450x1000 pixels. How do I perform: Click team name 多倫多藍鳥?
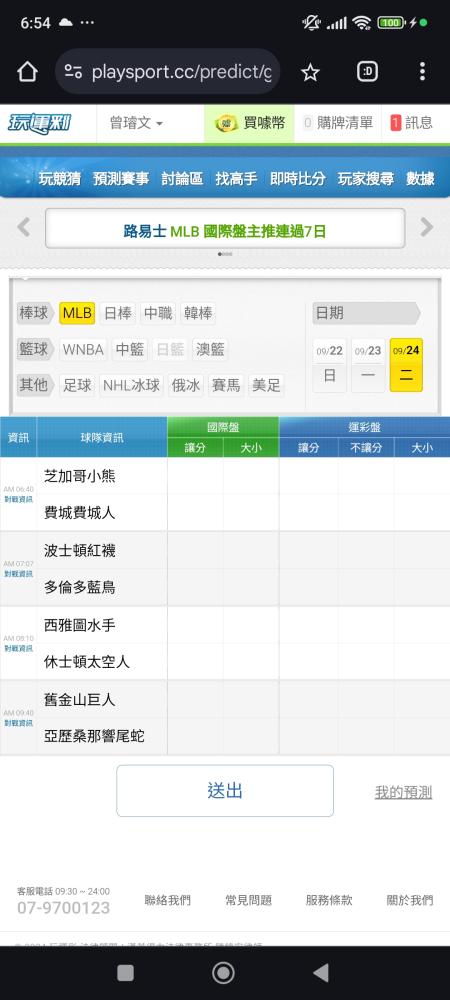[80, 587]
